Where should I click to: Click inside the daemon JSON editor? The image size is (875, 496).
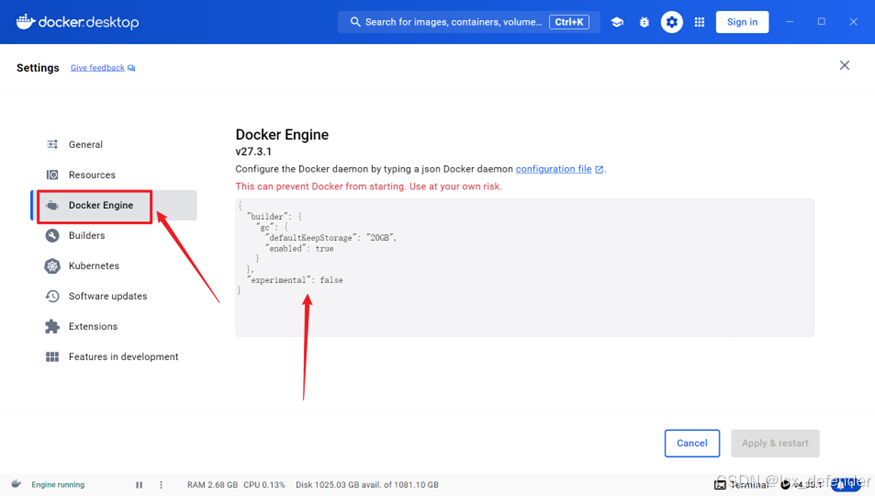click(x=525, y=267)
